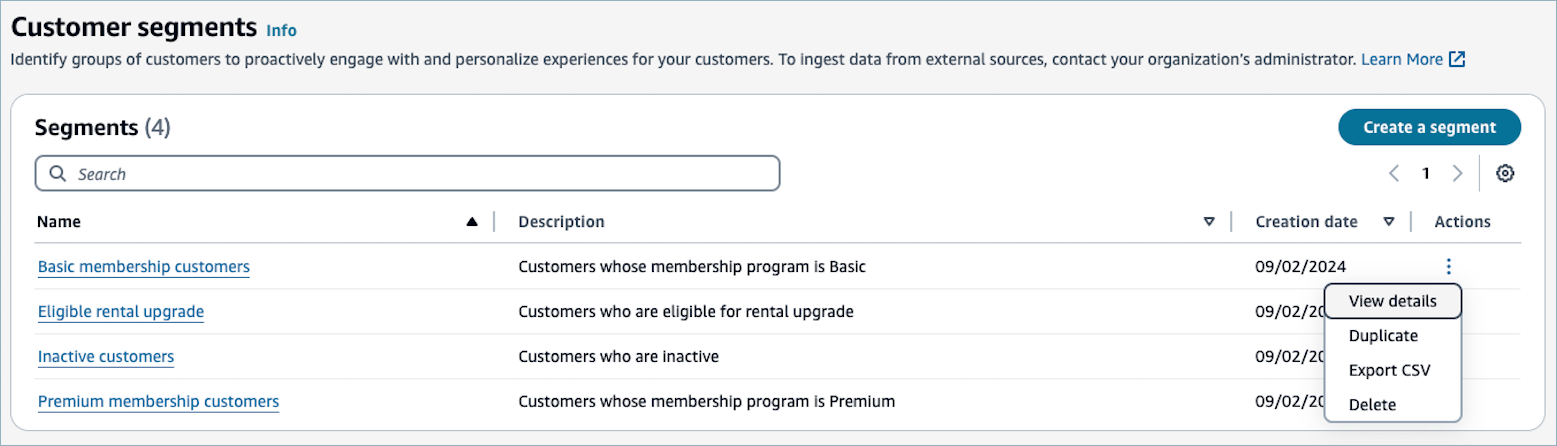Open the Info link beside title
Viewport: 1557px width, 446px height.
[281, 30]
